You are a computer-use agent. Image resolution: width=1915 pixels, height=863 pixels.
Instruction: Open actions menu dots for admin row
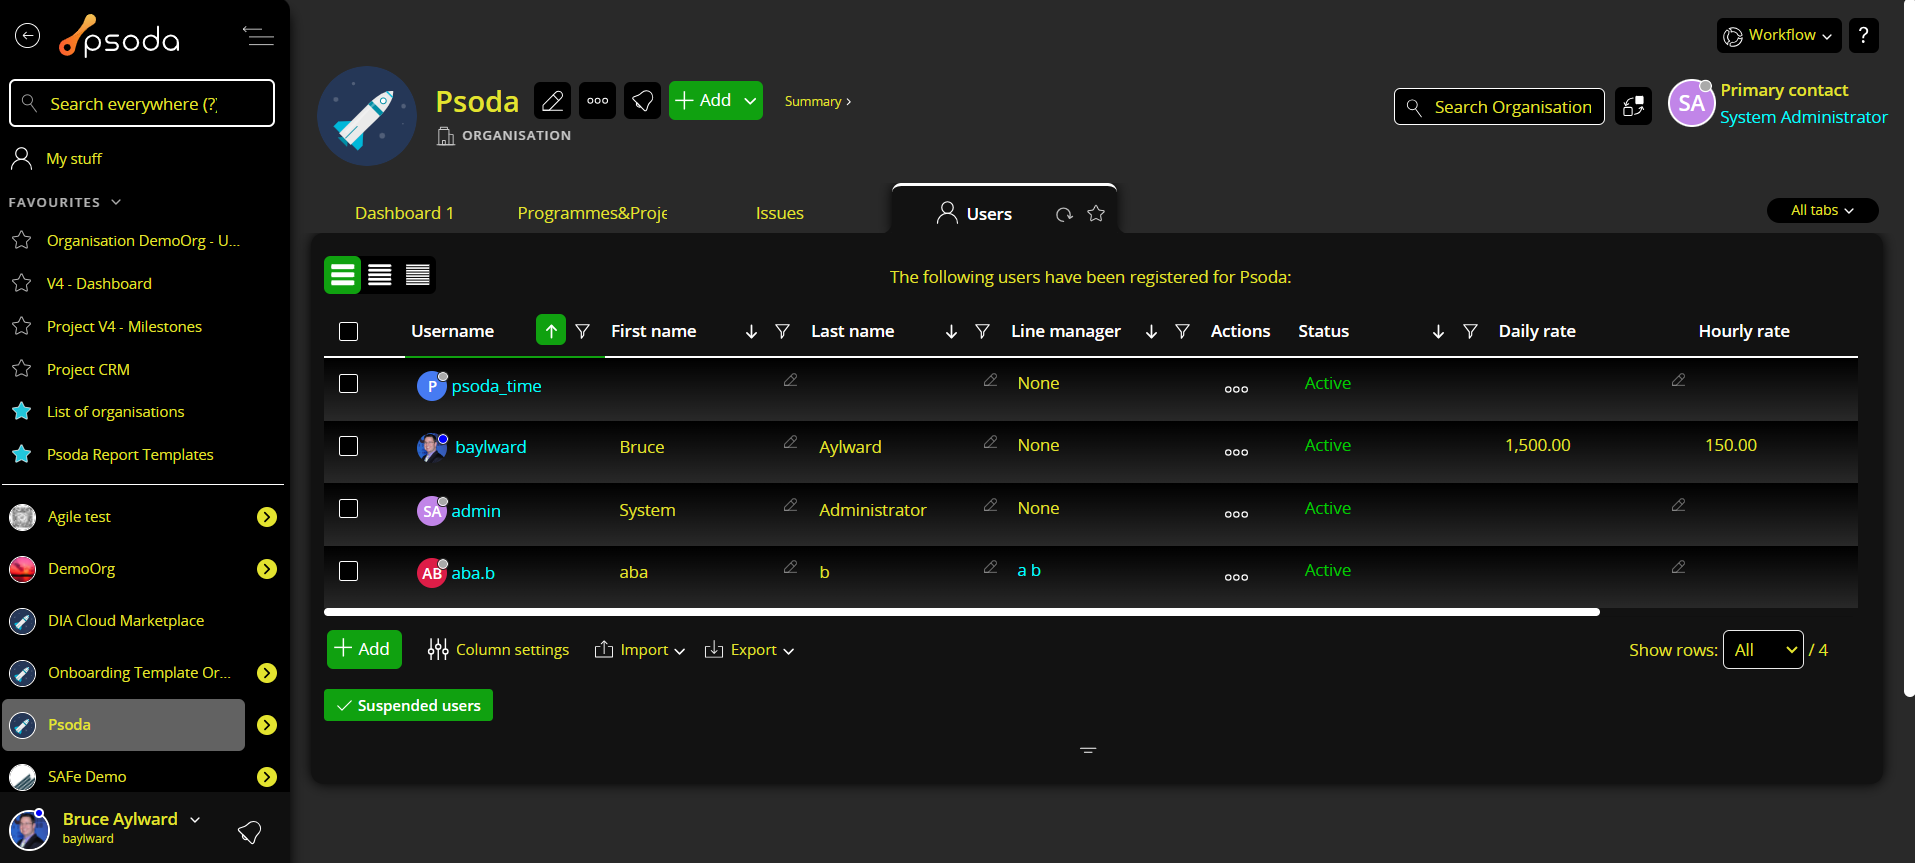pos(1236,514)
